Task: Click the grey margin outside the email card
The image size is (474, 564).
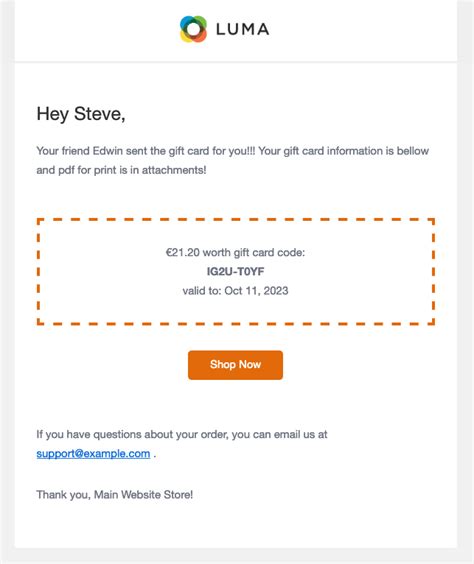Action: pos(465,281)
